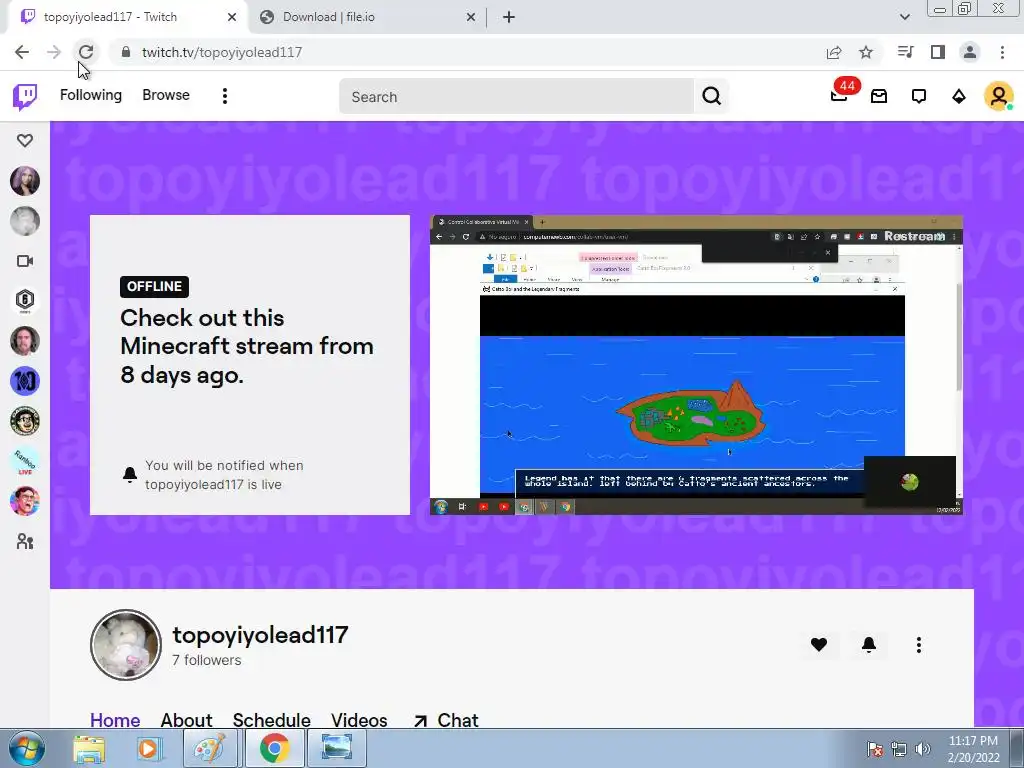Open notifications inbox with 44 badge
The width and height of the screenshot is (1024, 768).
839,97
